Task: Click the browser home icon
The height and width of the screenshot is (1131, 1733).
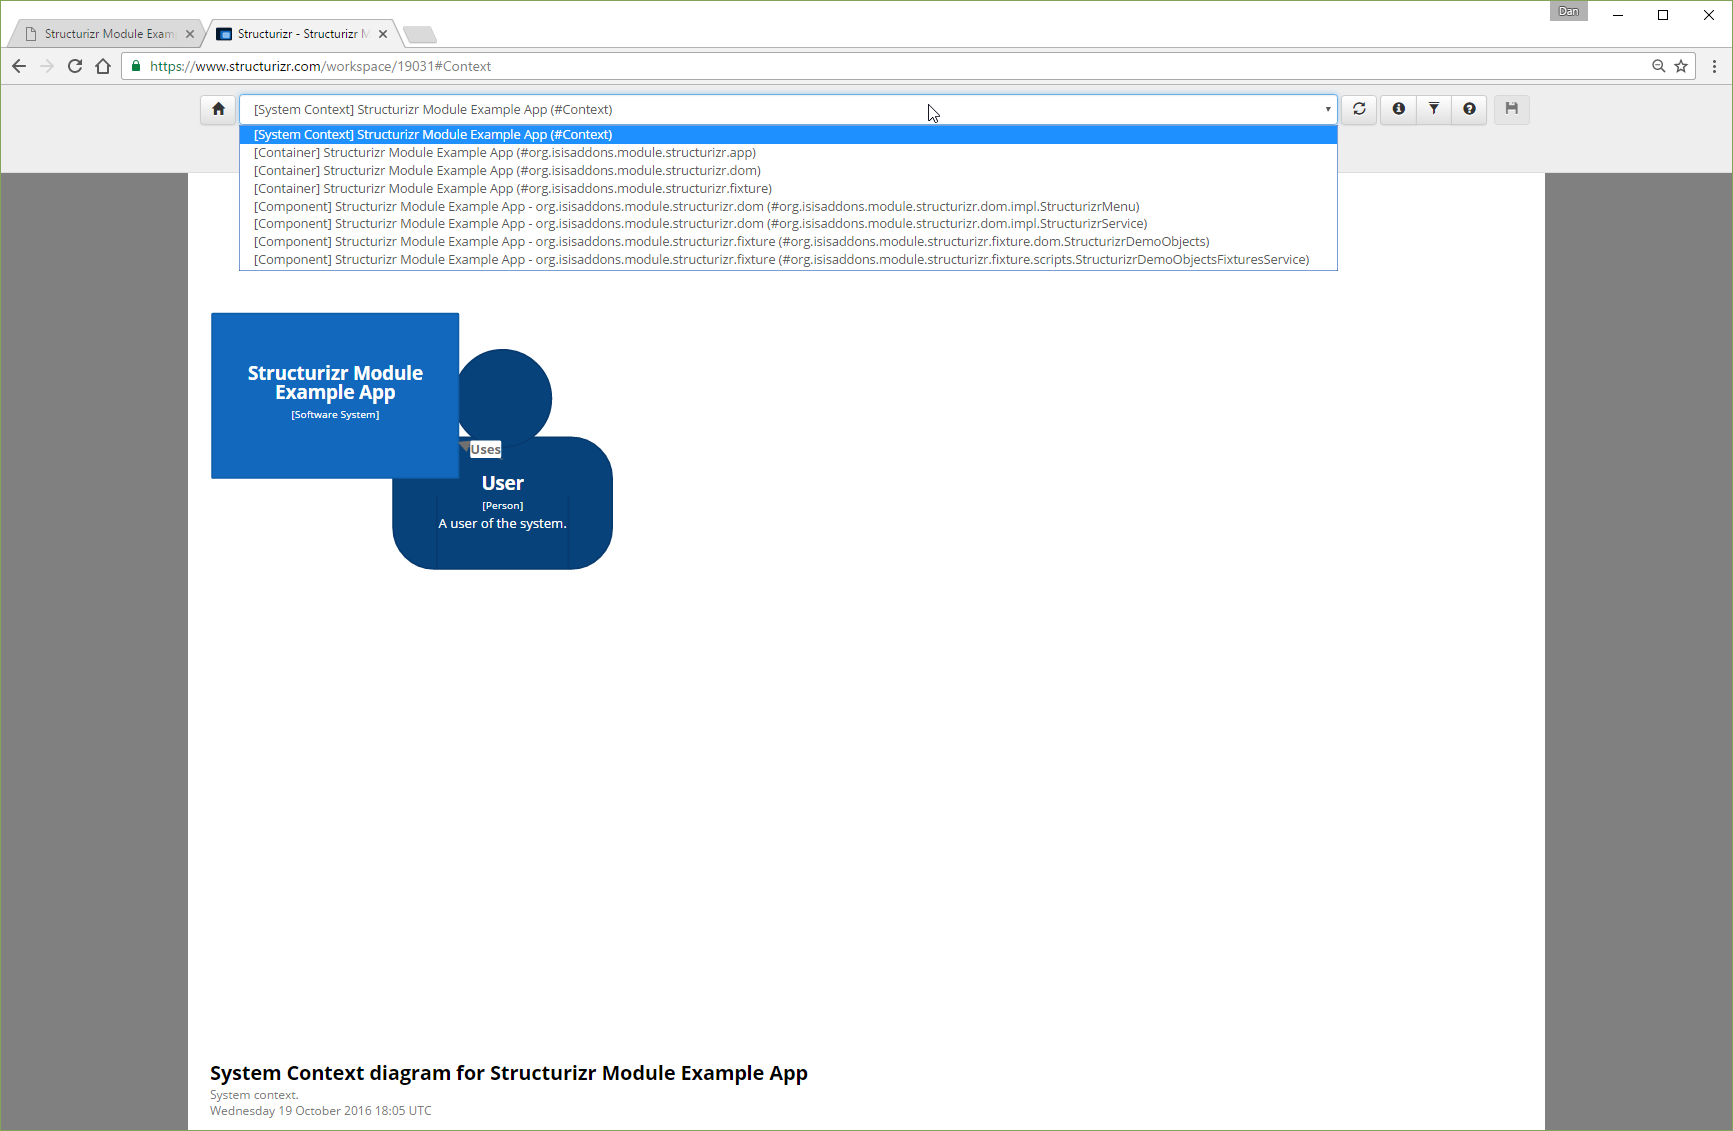Action: tap(103, 66)
